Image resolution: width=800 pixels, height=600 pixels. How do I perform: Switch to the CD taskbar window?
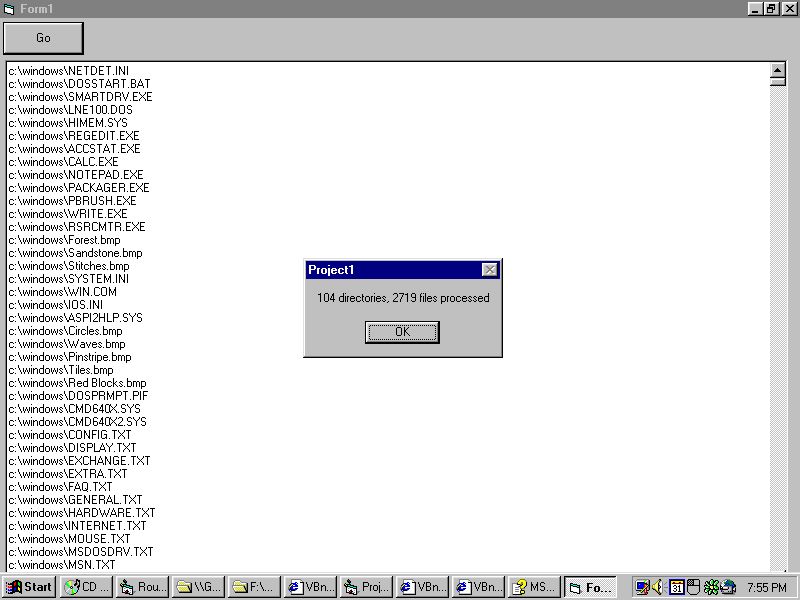click(x=86, y=587)
